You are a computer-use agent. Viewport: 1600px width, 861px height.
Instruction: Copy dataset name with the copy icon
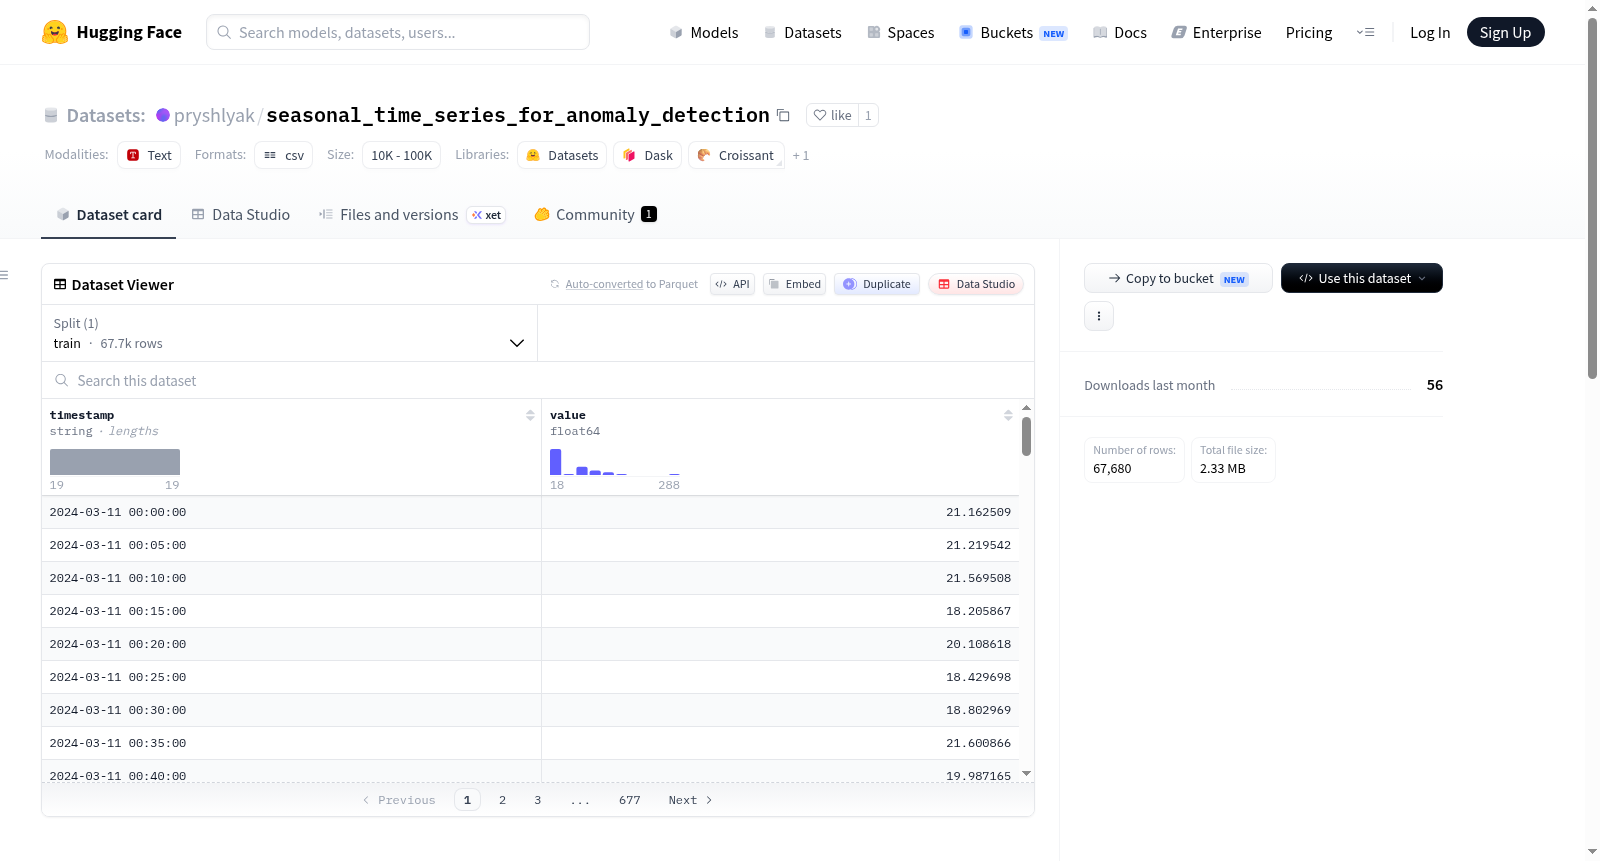coord(784,116)
